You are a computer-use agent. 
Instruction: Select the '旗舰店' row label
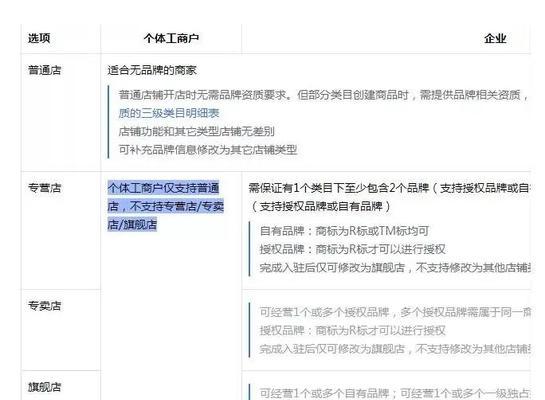pyautogui.click(x=44, y=386)
